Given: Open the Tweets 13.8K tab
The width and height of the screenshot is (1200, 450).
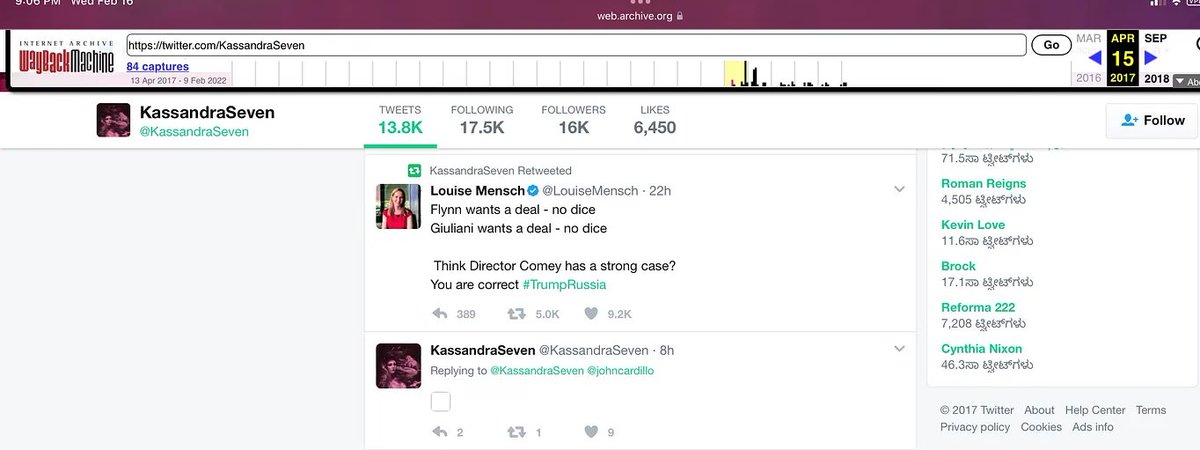Looking at the screenshot, I should point(400,120).
